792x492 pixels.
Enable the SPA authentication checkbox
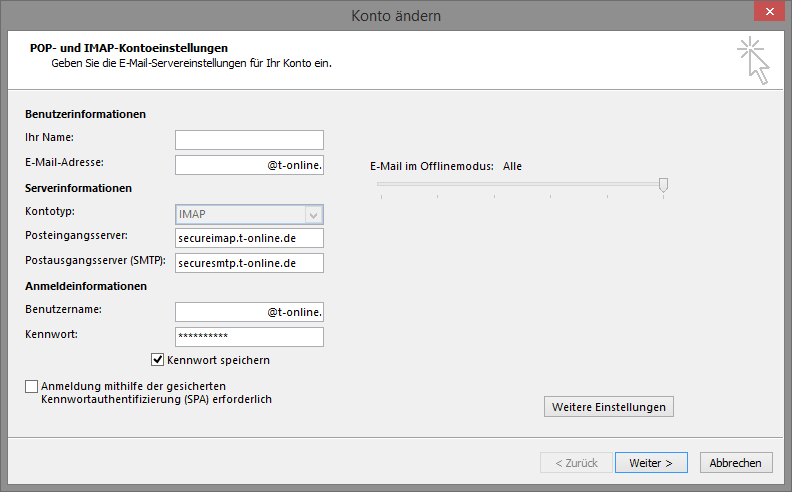(31, 386)
